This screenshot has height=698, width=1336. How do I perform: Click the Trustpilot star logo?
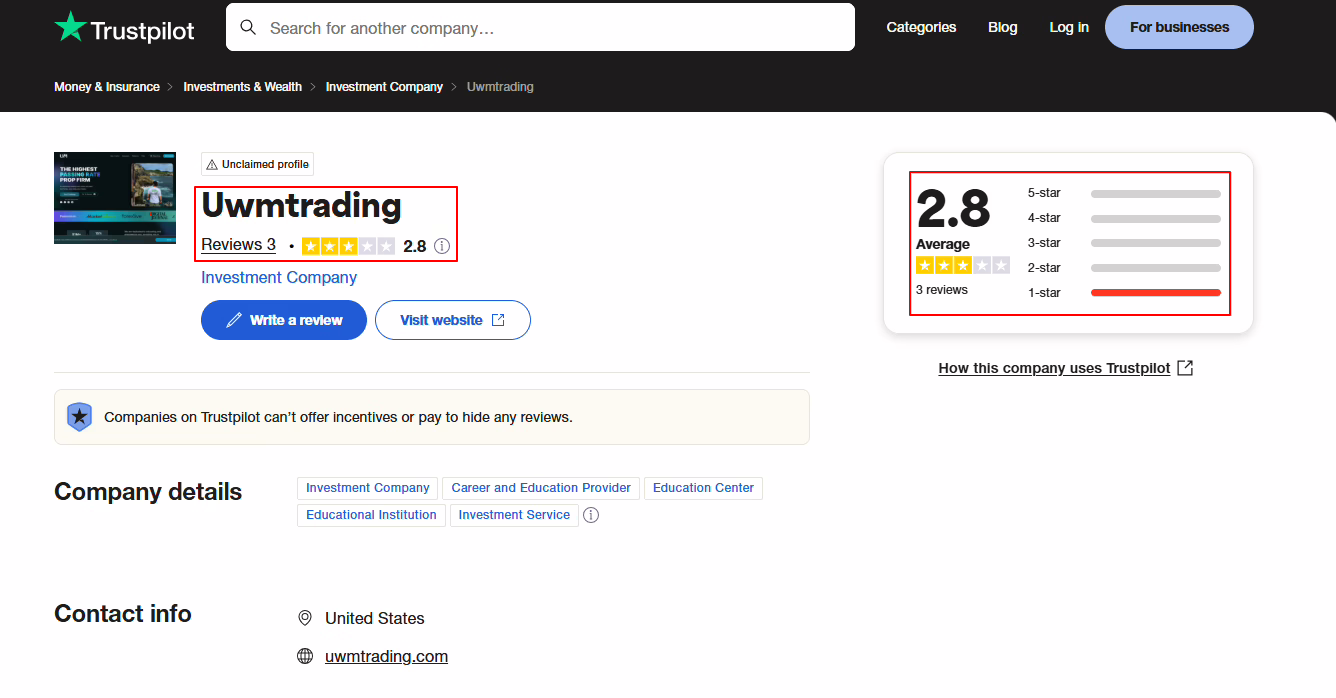coord(70,27)
